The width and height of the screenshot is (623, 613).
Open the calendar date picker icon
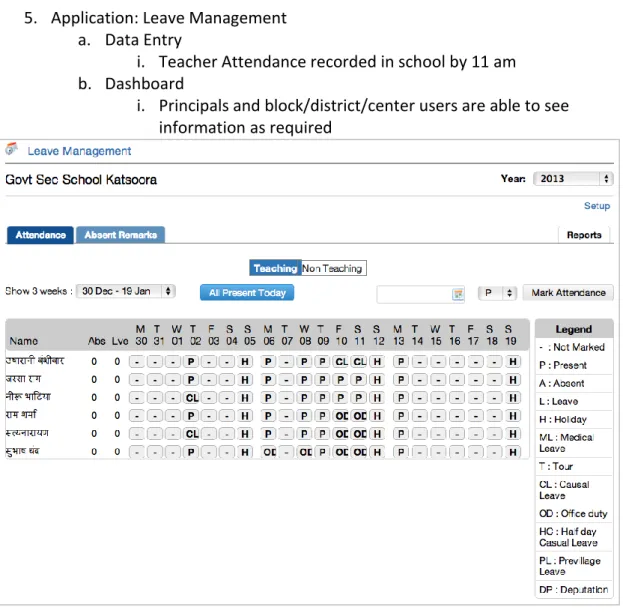[458, 294]
